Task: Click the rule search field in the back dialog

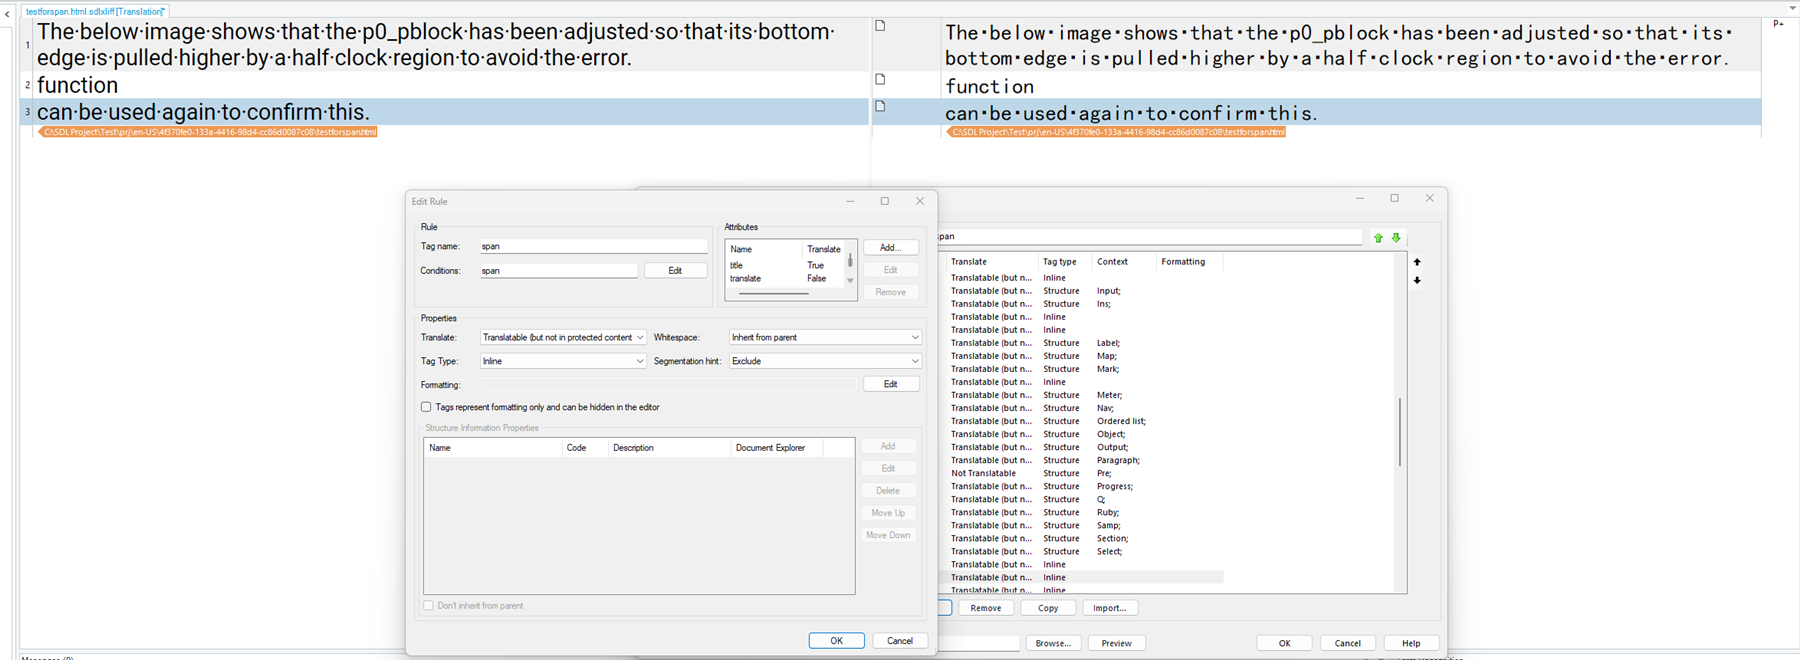Action: [1150, 237]
